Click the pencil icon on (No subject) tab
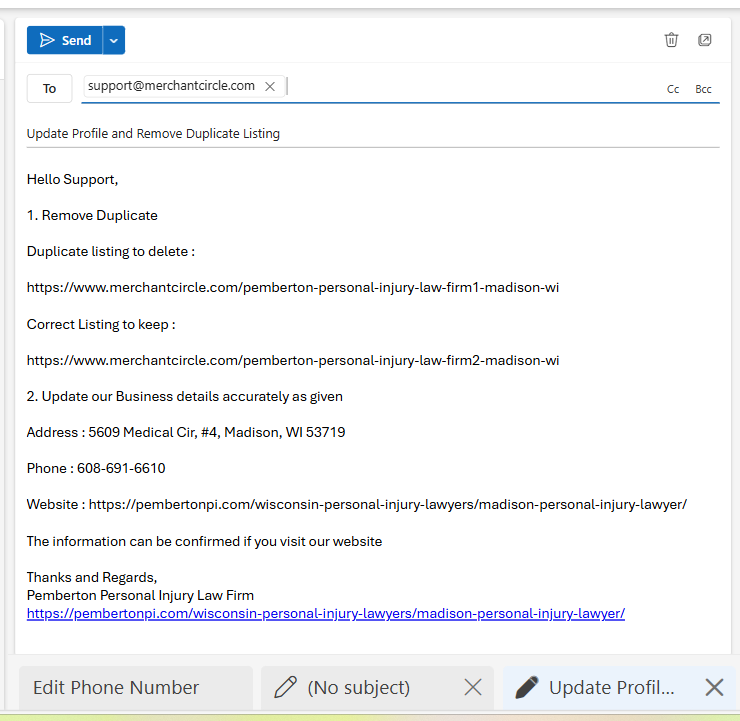 tap(286, 687)
